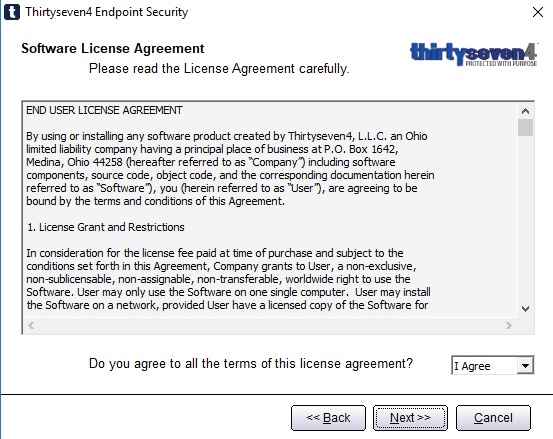553x439 pixels.
Task: Click the I Agree combo box field
Action: (x=493, y=365)
